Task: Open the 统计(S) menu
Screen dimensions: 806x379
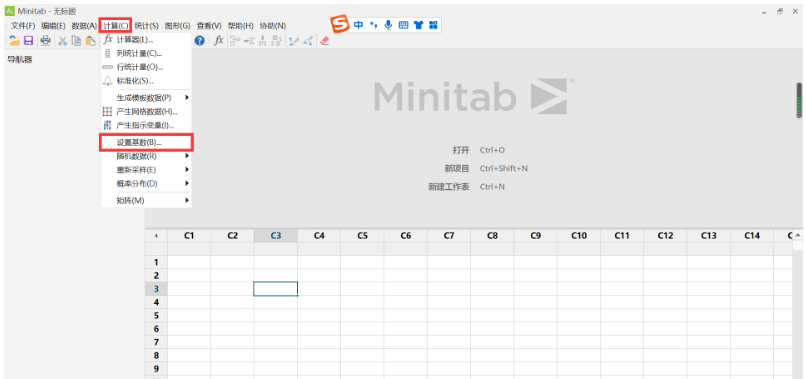Action: click(x=146, y=26)
